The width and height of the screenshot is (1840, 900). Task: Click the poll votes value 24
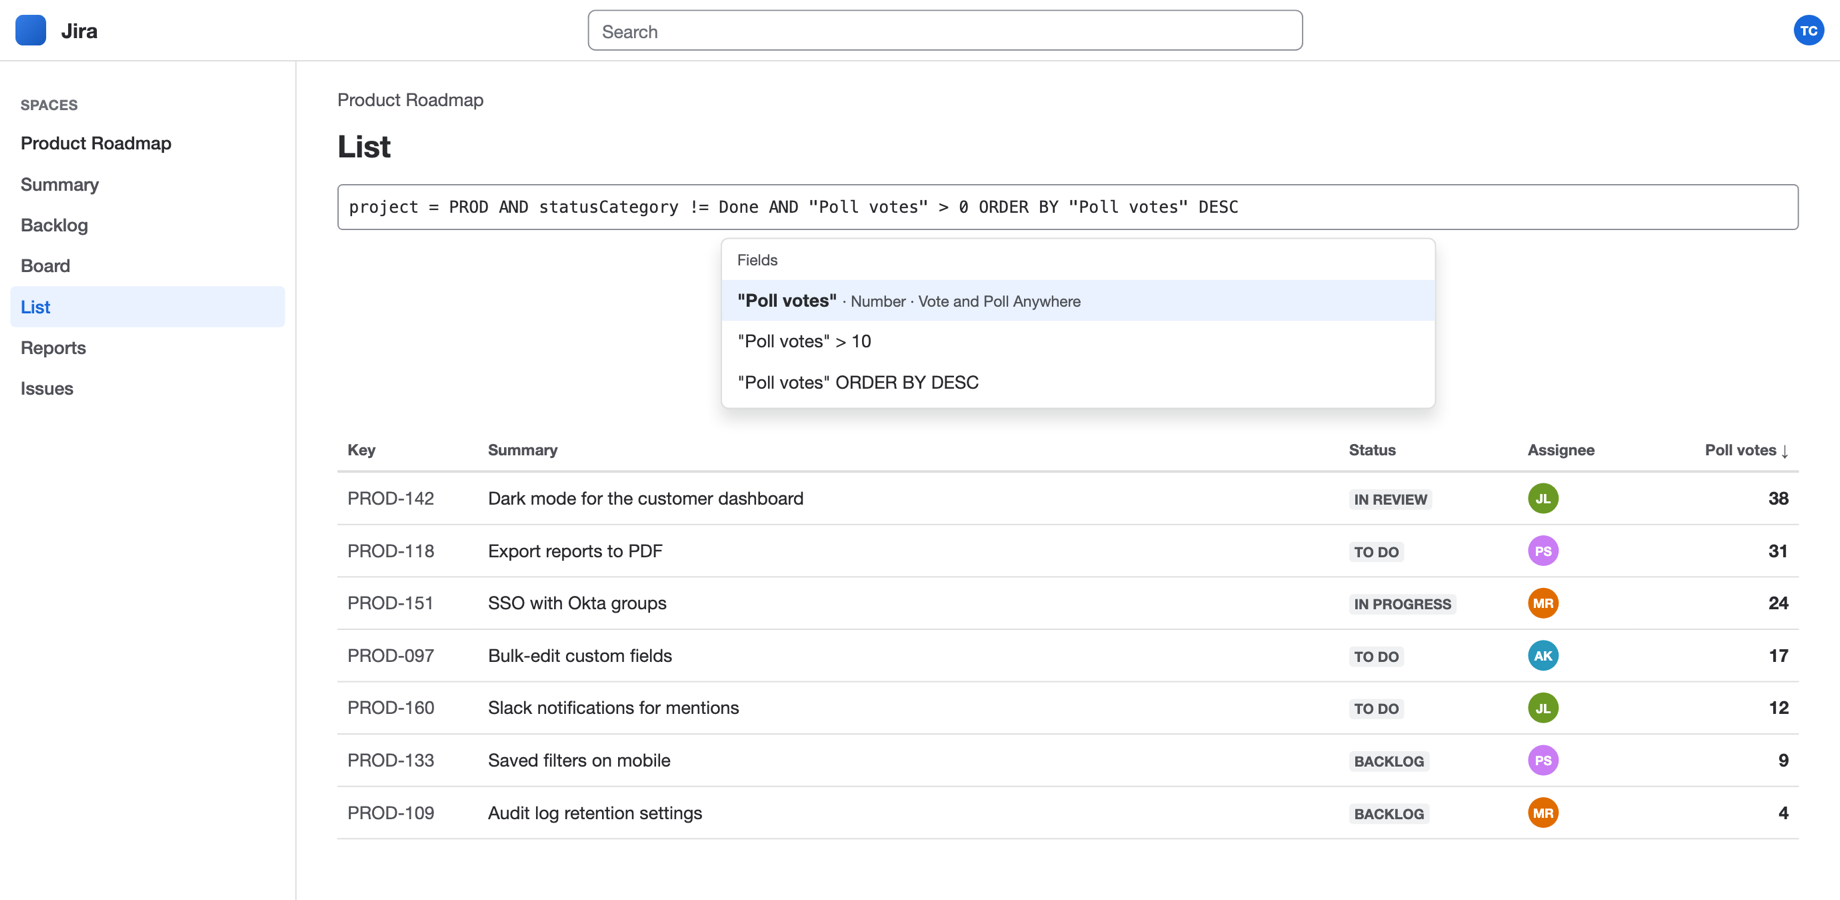tap(1778, 603)
